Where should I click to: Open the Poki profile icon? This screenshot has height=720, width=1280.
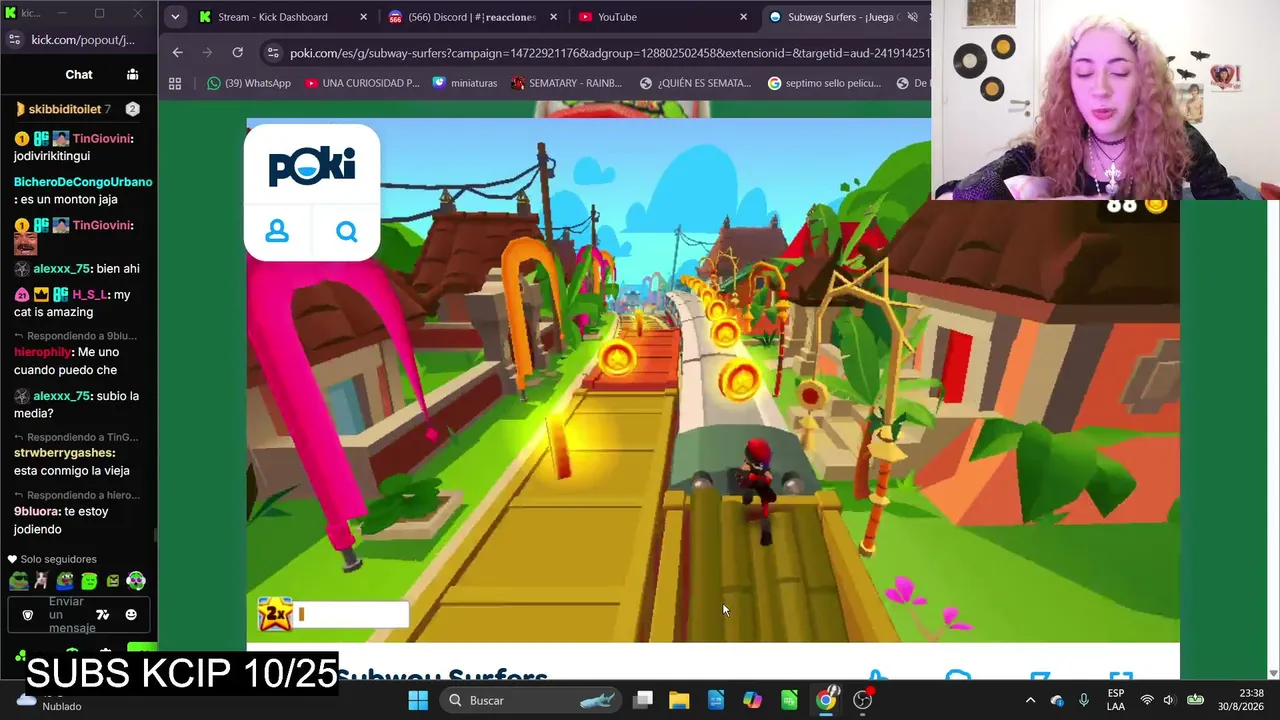(x=277, y=231)
